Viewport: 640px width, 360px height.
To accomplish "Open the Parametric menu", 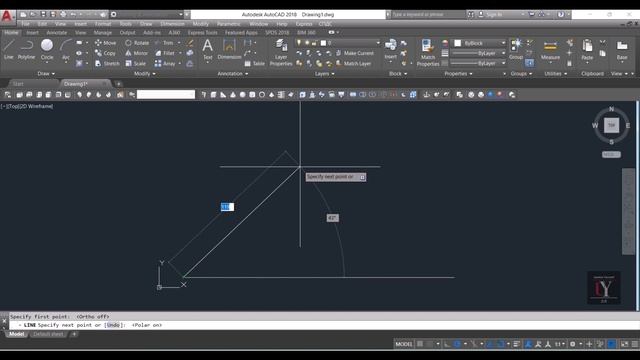I will coord(229,24).
